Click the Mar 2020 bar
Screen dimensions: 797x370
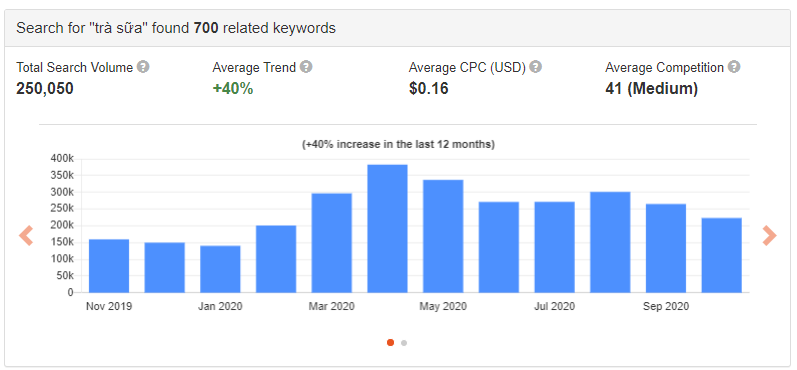click(x=331, y=243)
